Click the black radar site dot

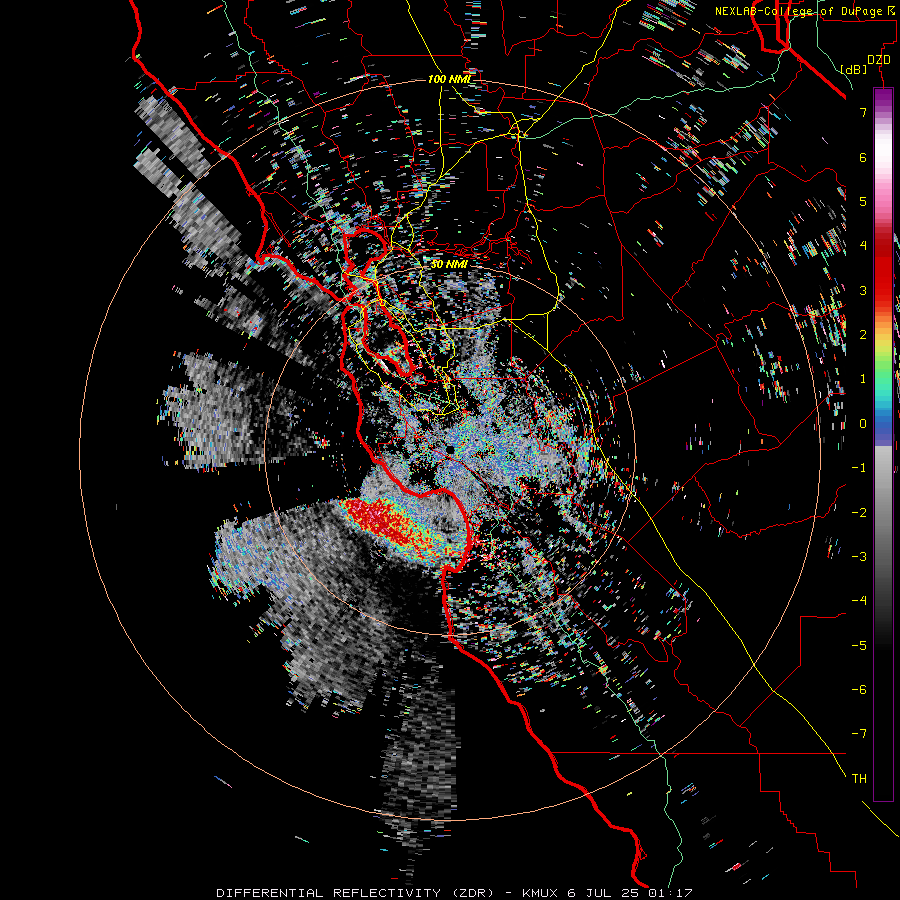[x=451, y=449]
